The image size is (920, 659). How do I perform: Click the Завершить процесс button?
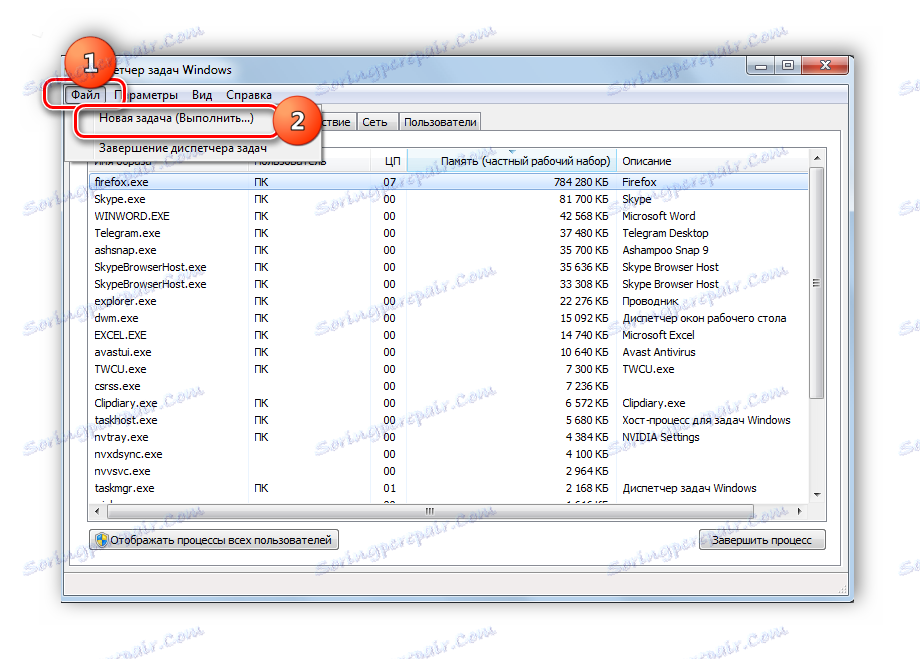(762, 540)
